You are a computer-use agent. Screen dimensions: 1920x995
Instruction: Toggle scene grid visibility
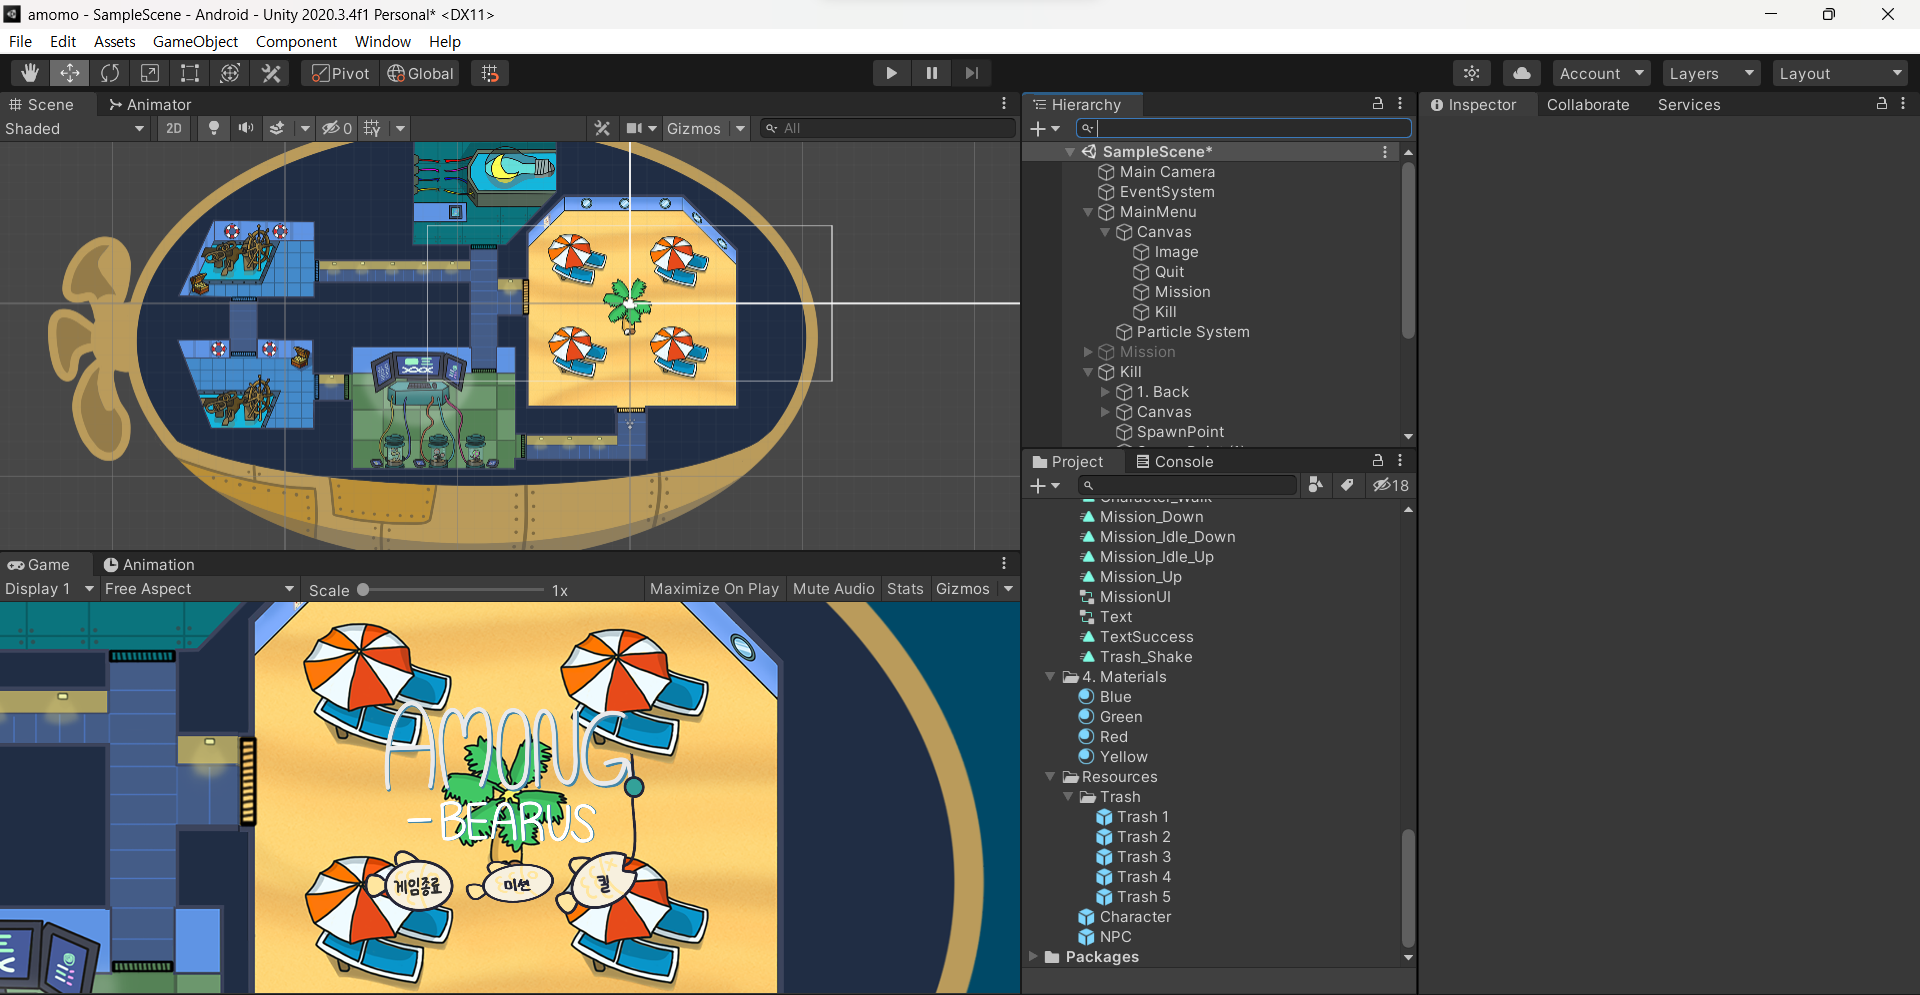click(372, 128)
